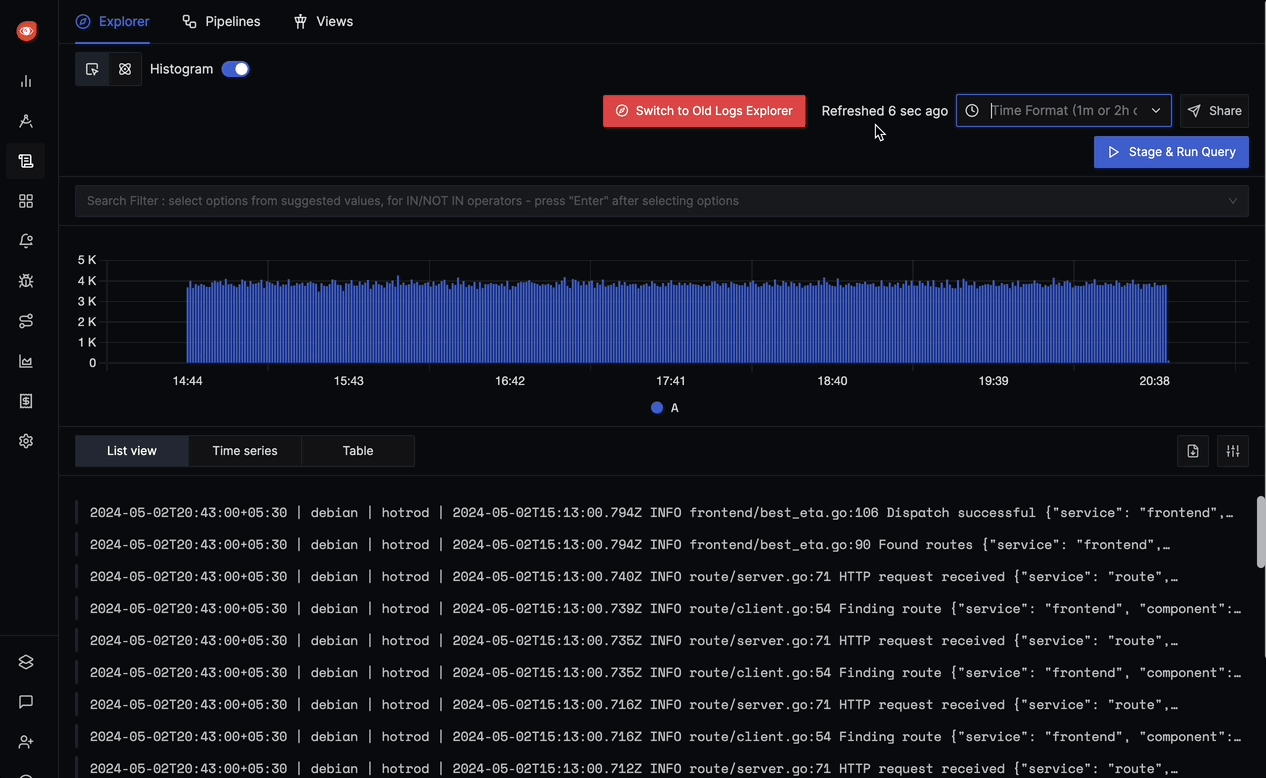This screenshot has height=778, width=1266.
Task: Click the Search Filter input box
Action: pyautogui.click(x=662, y=201)
